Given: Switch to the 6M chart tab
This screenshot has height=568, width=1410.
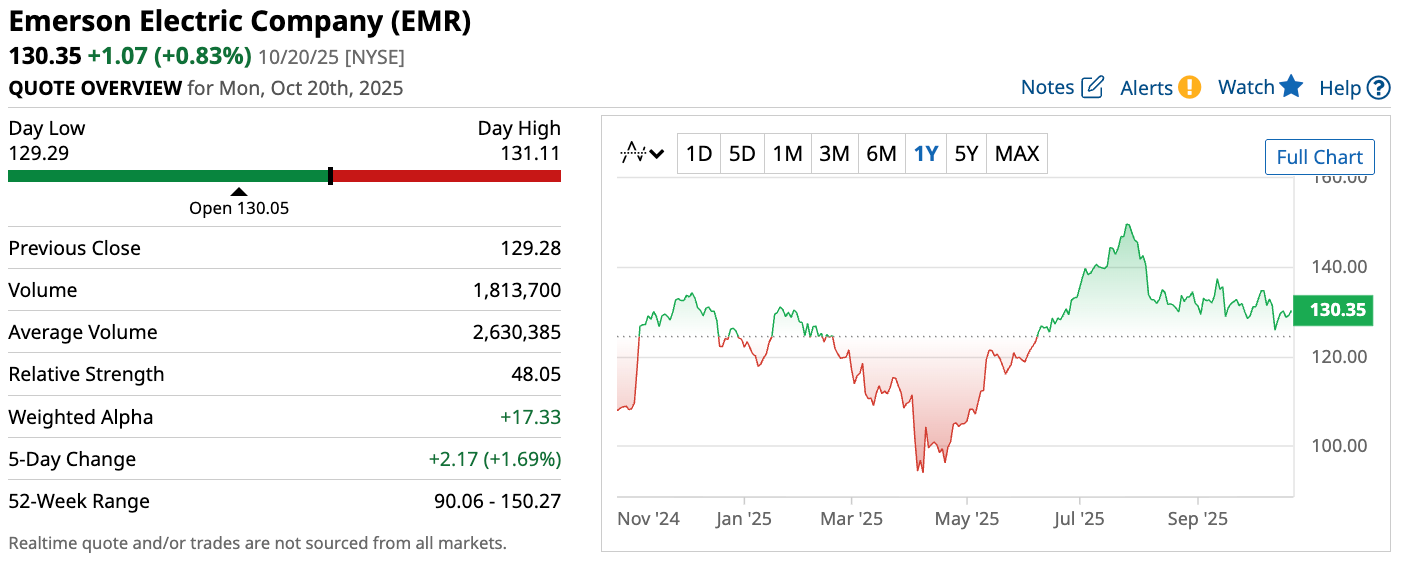Looking at the screenshot, I should [881, 154].
